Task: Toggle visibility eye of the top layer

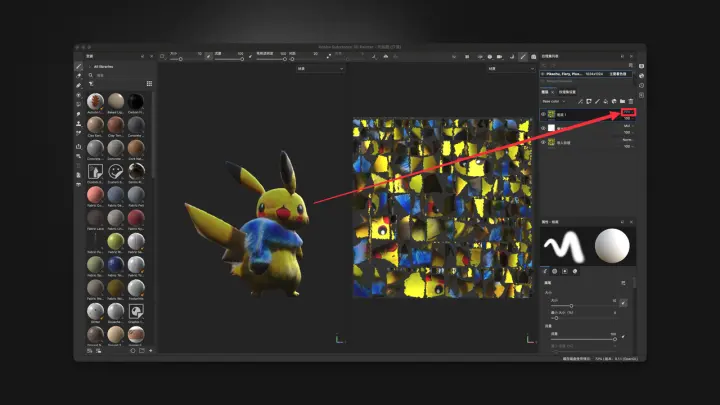Action: coord(544,115)
